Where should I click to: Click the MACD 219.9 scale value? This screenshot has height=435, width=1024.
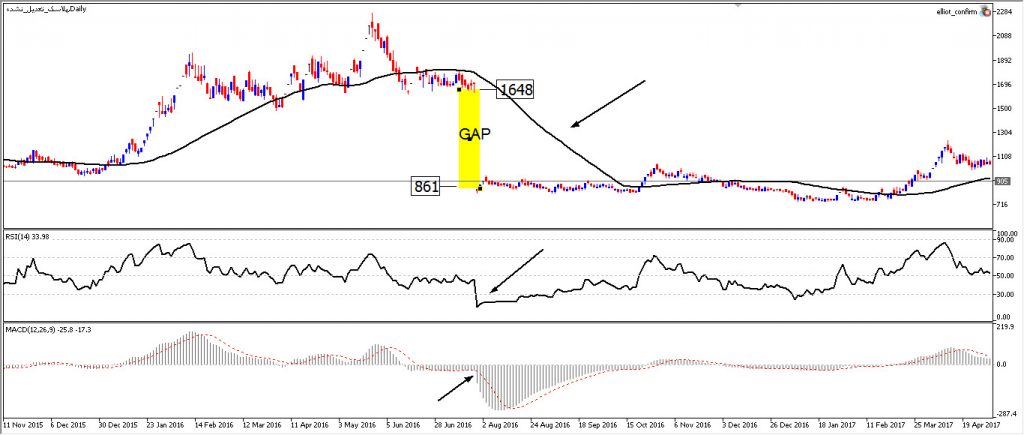[1004, 325]
